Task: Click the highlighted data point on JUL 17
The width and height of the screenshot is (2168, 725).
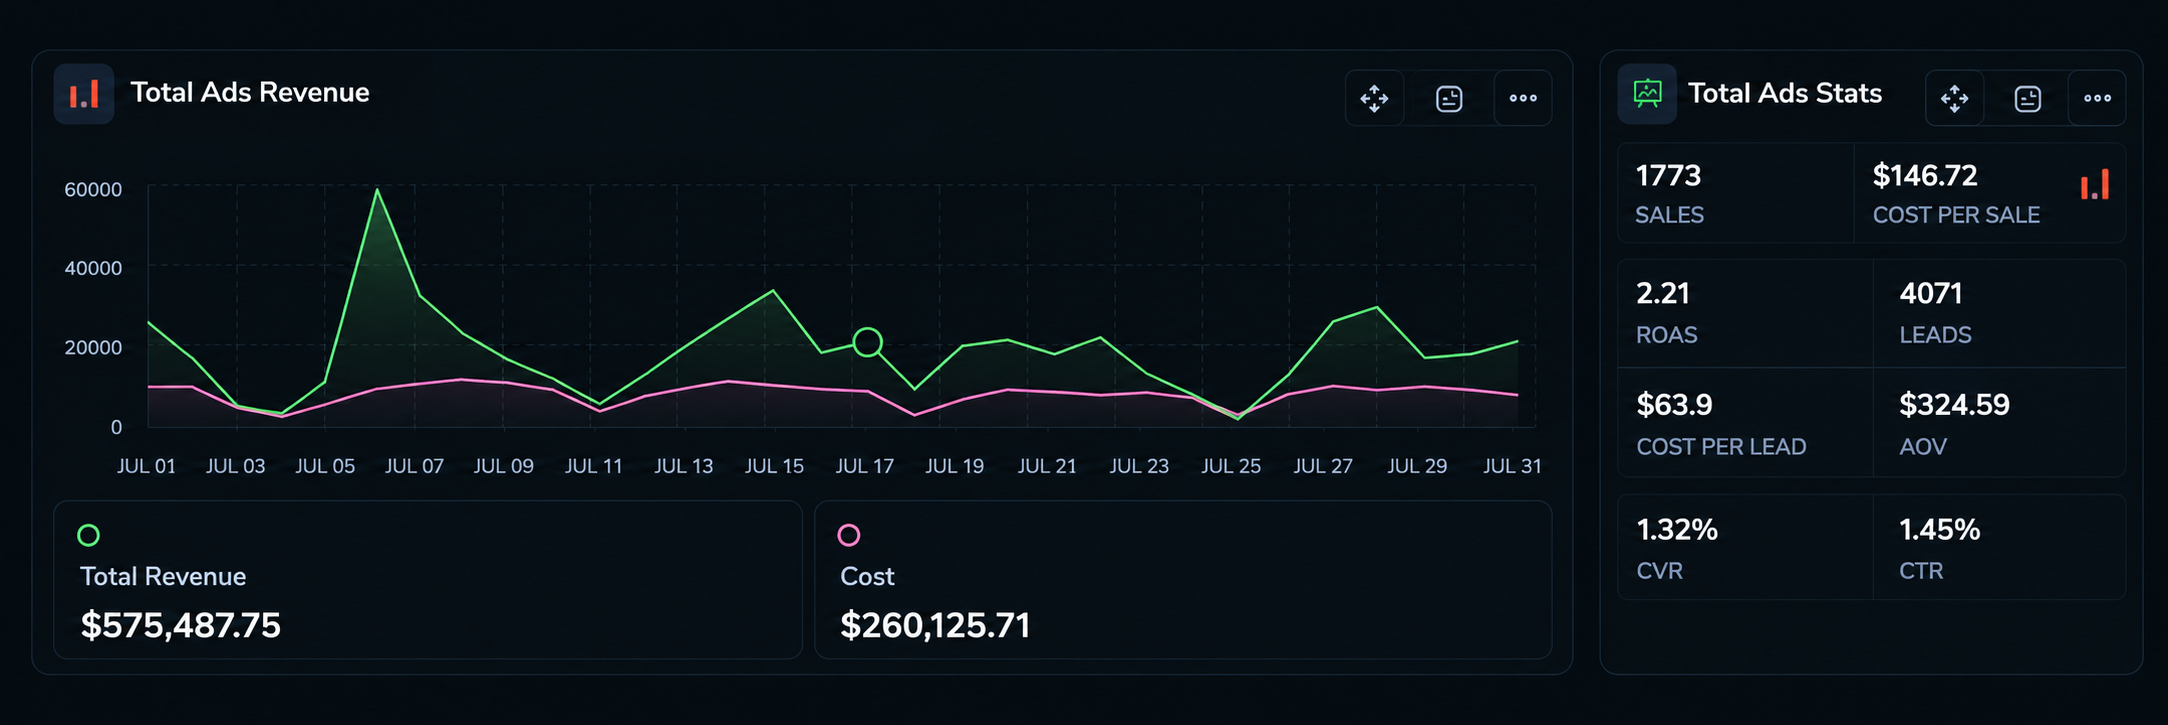Action: click(868, 342)
